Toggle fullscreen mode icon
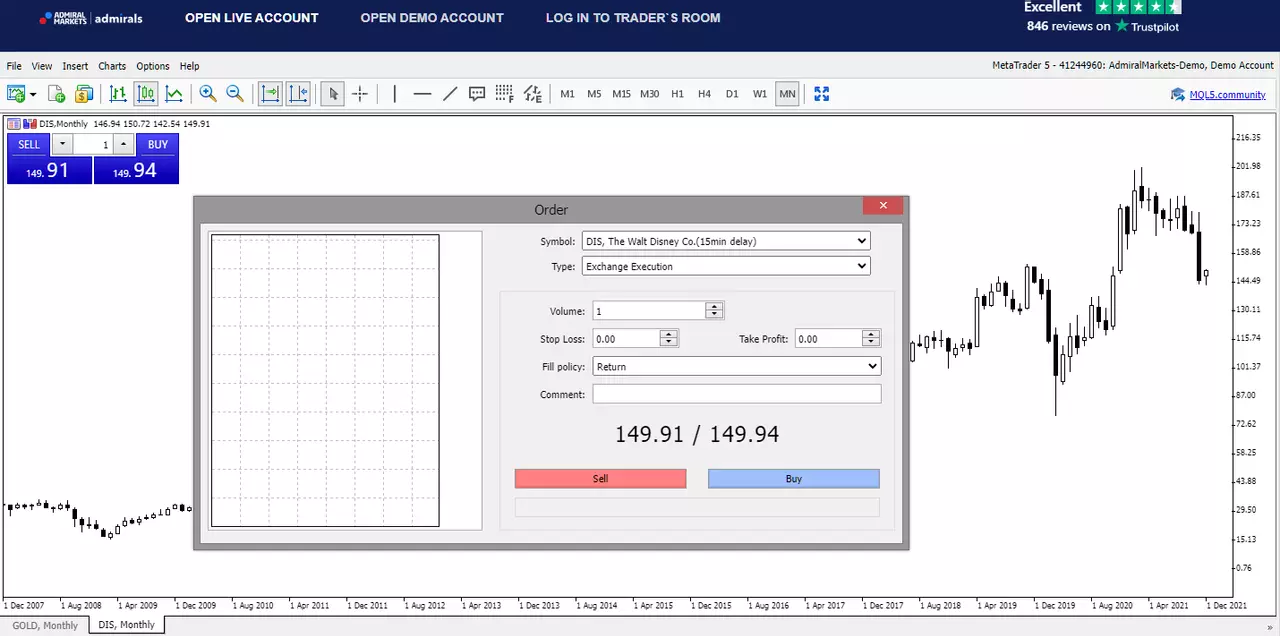Viewport: 1280px width, 636px height. 822,94
